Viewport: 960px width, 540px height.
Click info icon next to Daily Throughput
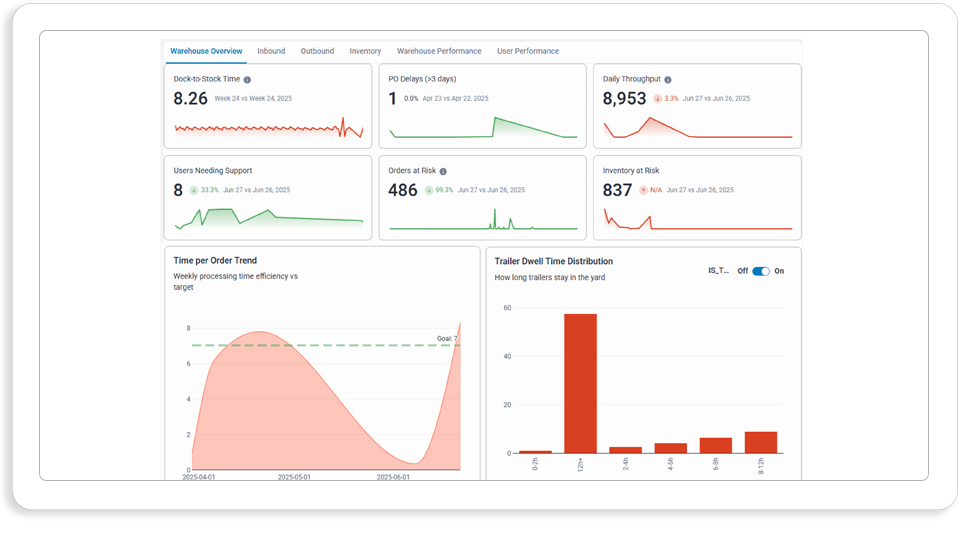click(668, 80)
